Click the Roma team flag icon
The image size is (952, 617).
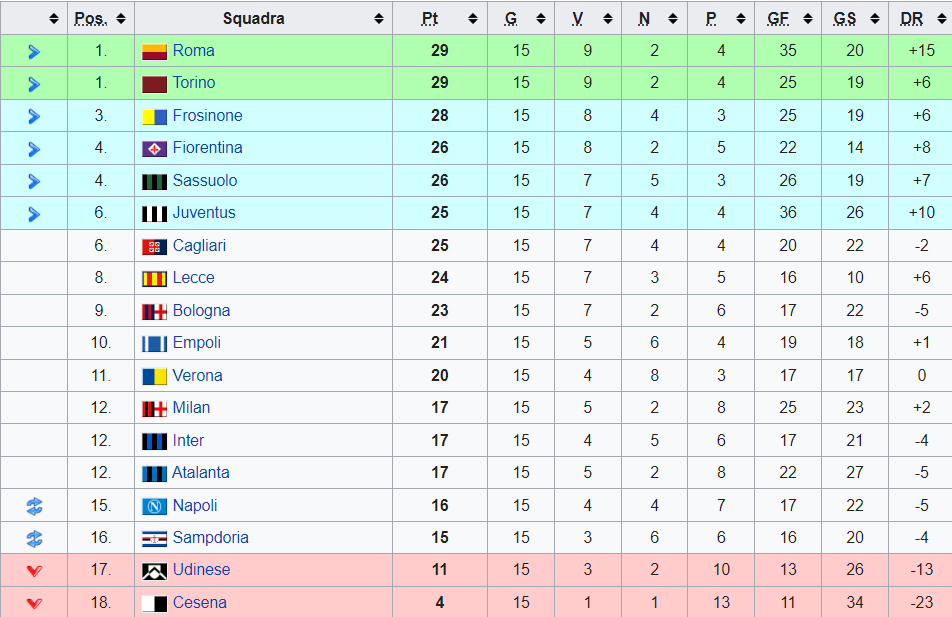(x=154, y=52)
